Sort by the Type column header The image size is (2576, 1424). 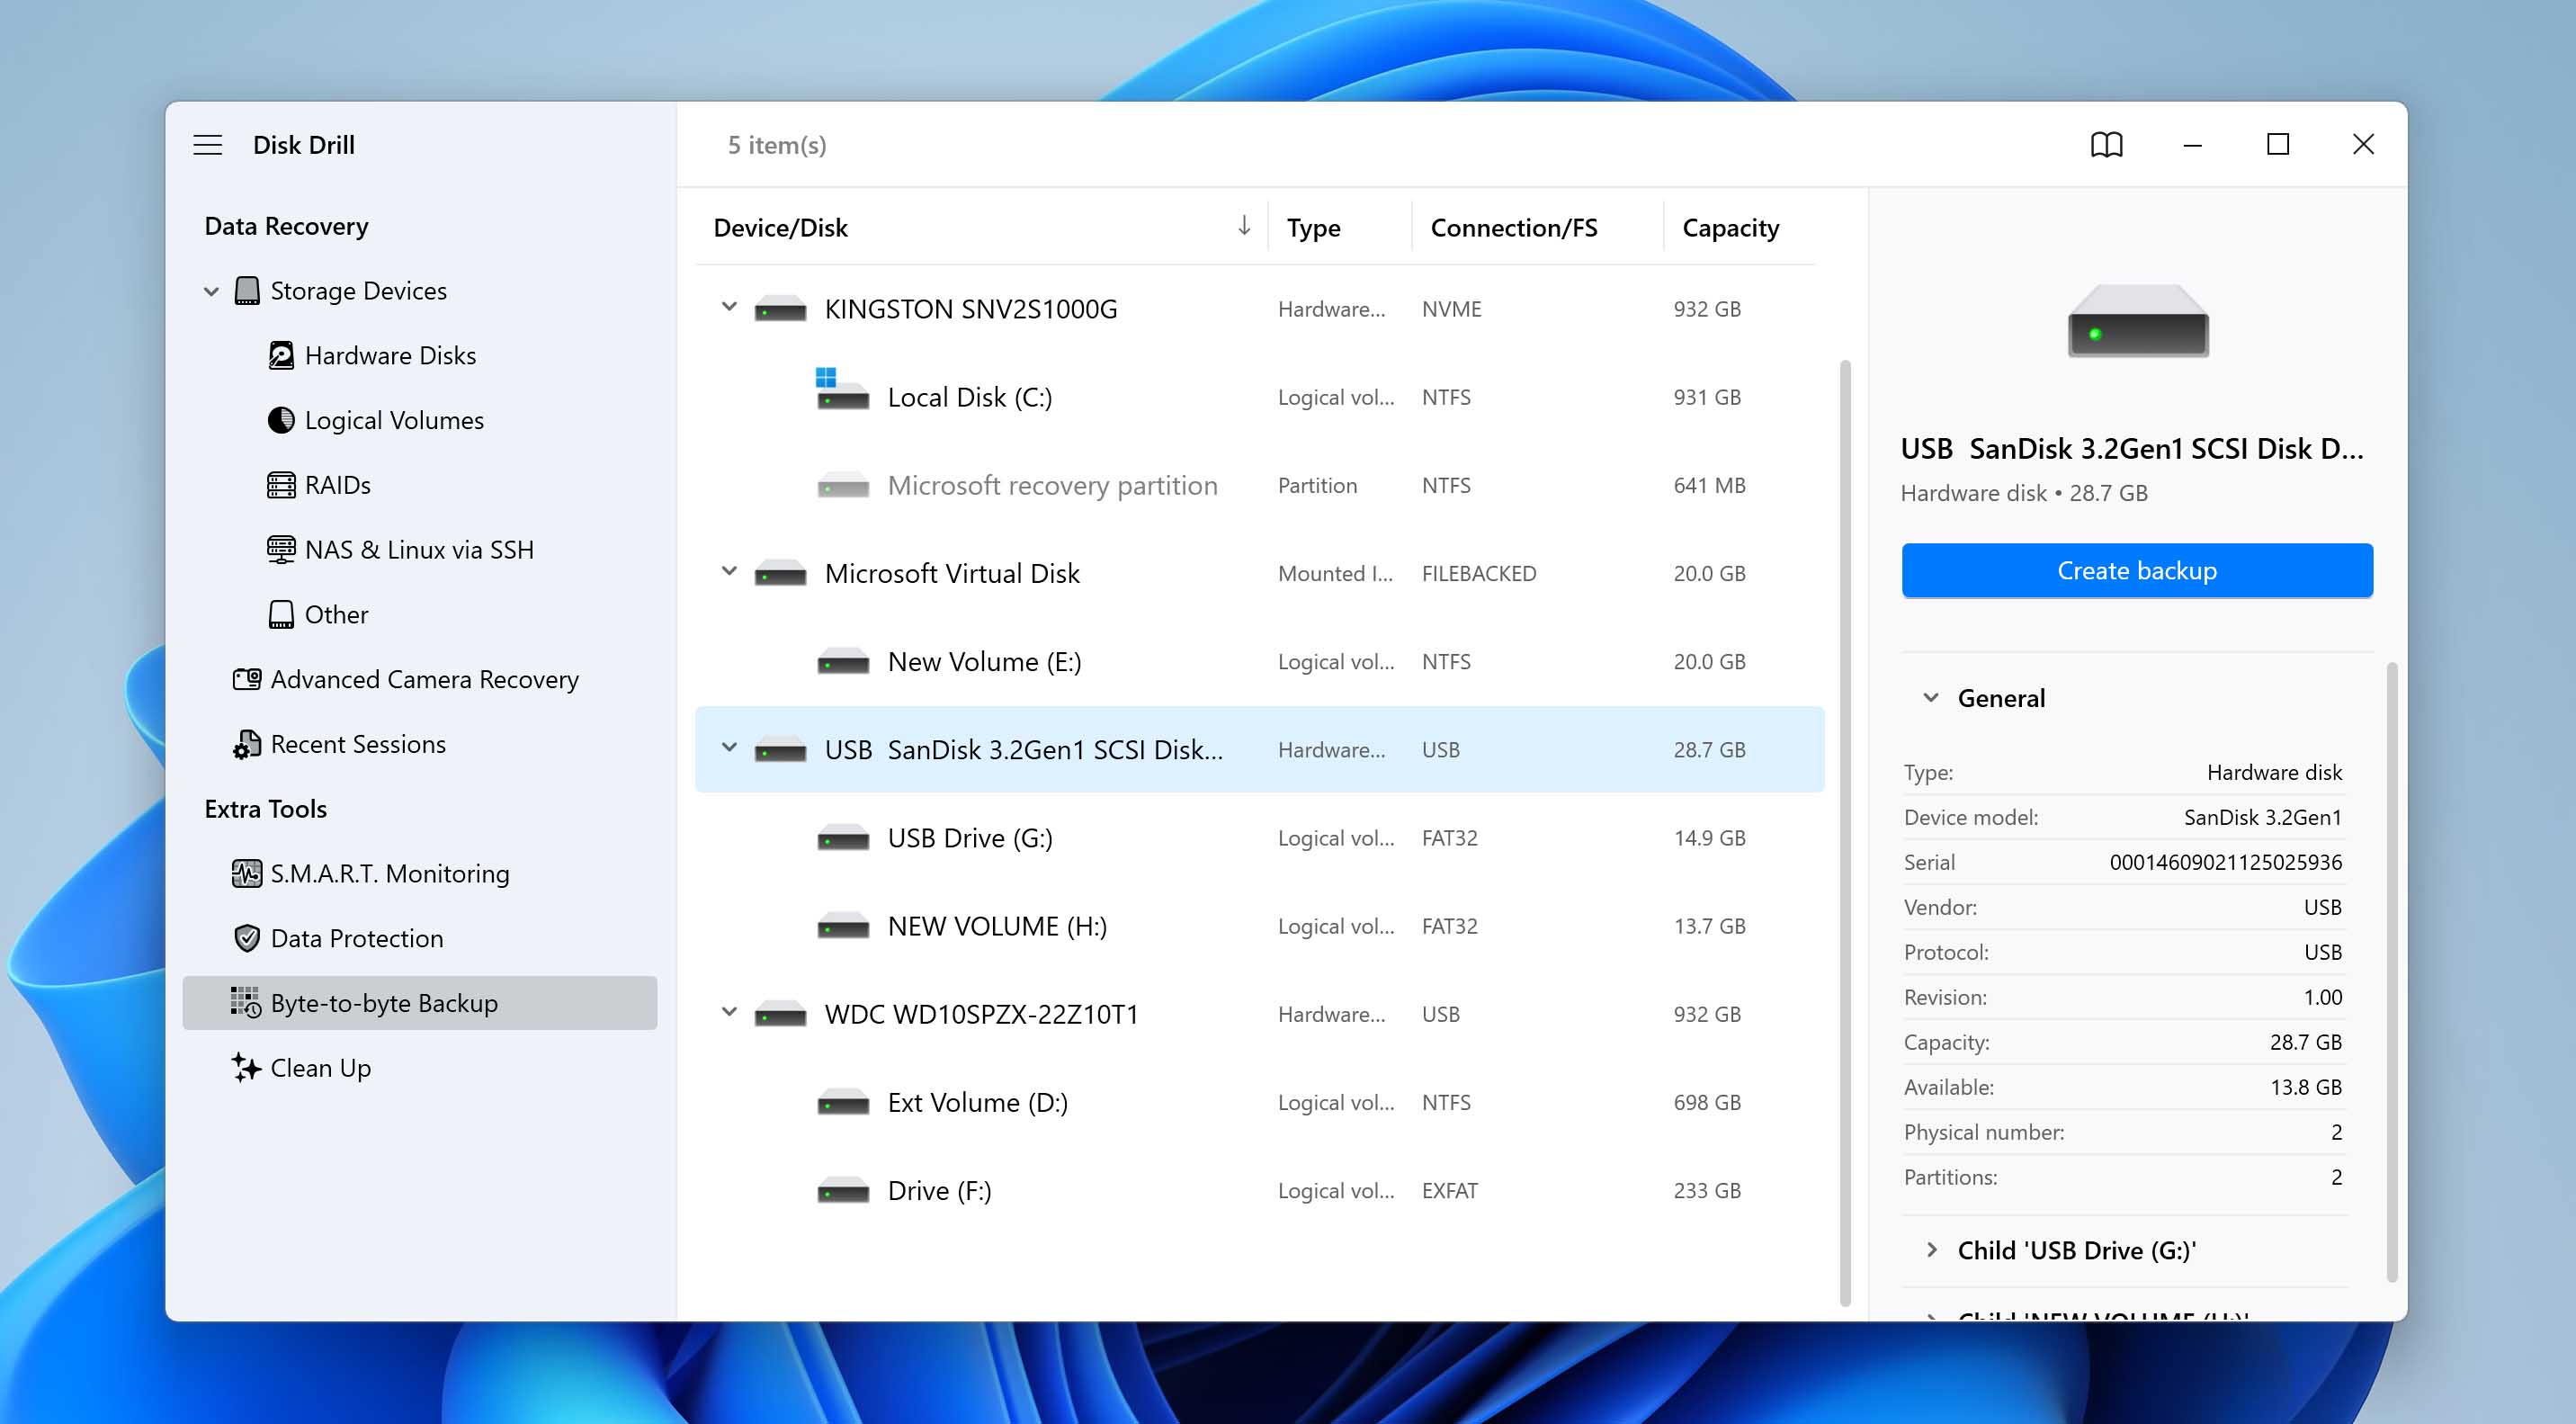point(1312,228)
